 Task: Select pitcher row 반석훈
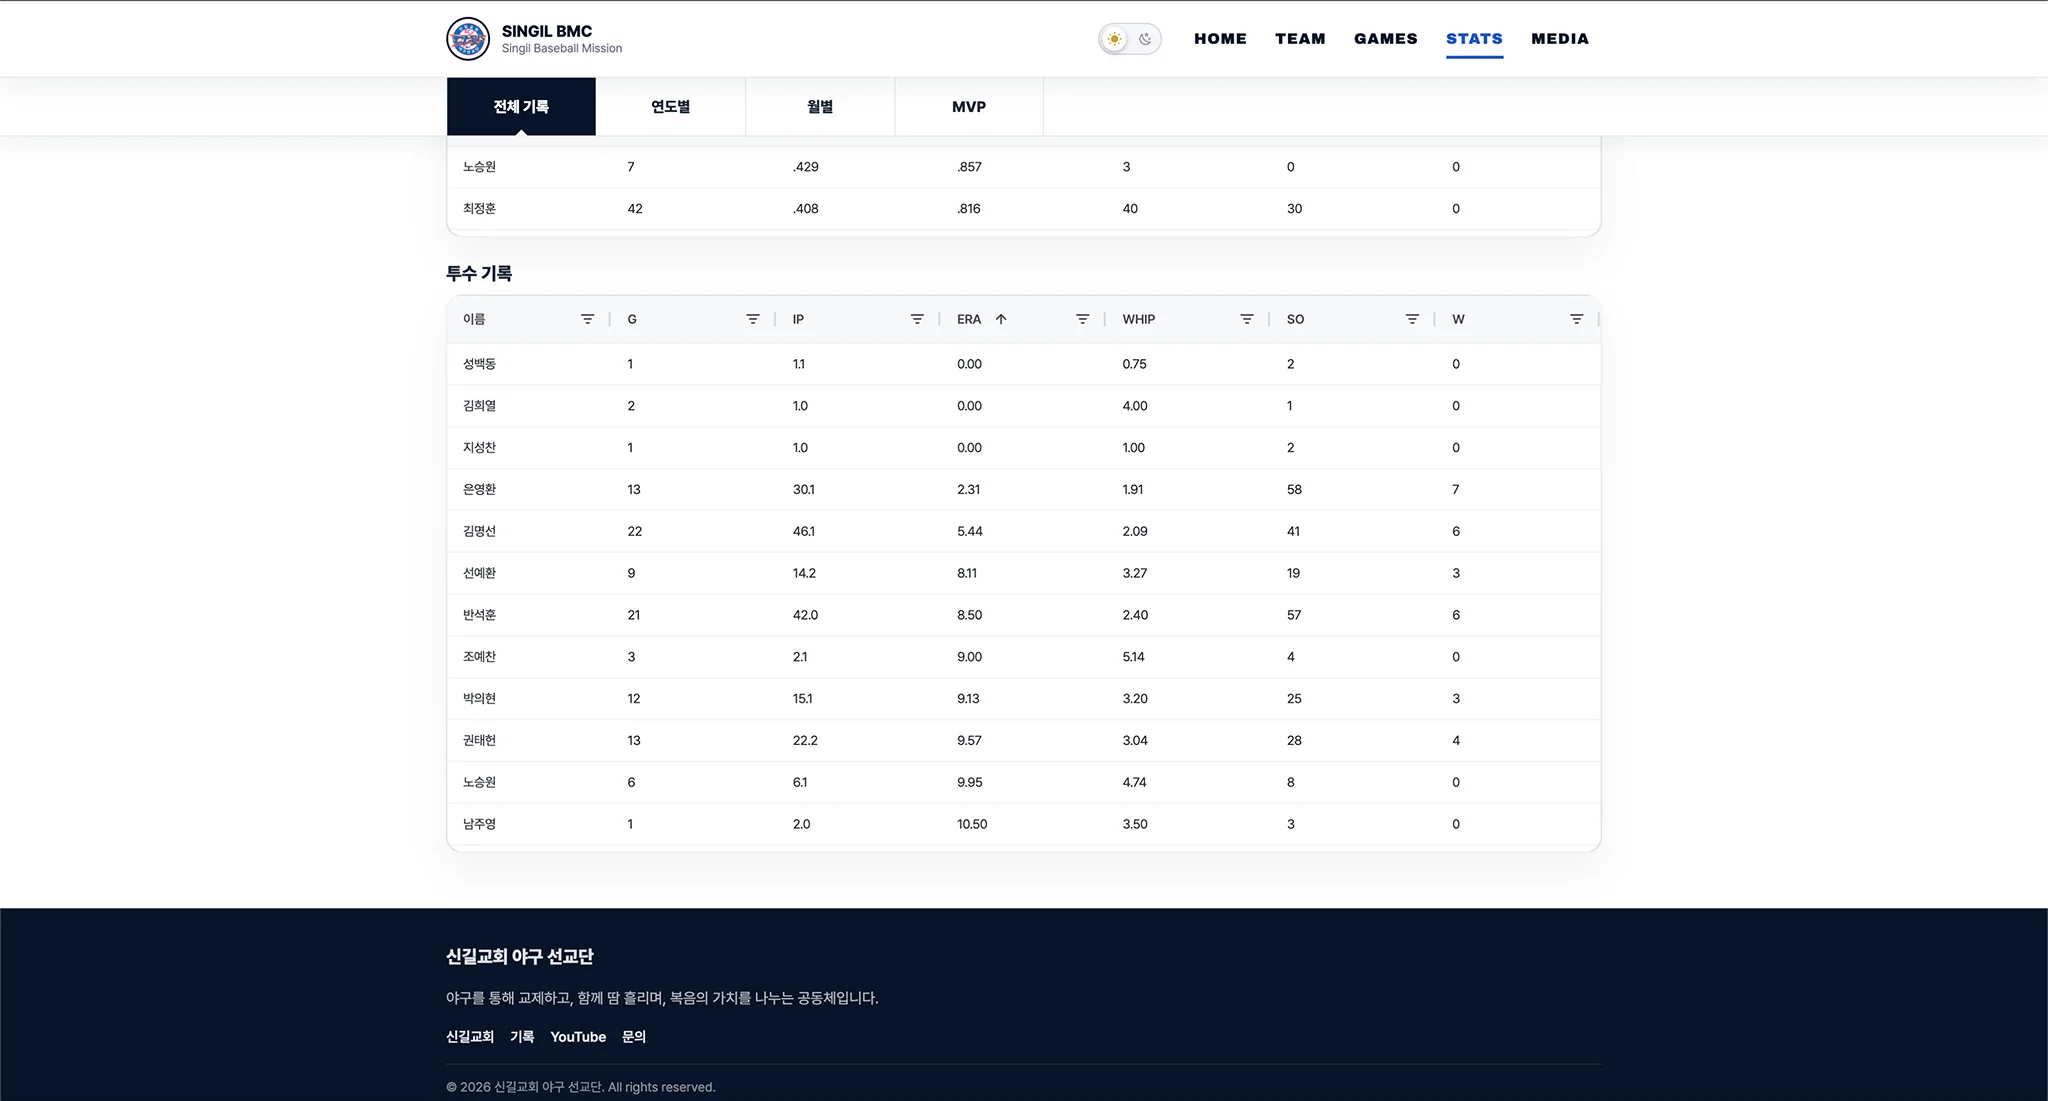(x=1023, y=615)
